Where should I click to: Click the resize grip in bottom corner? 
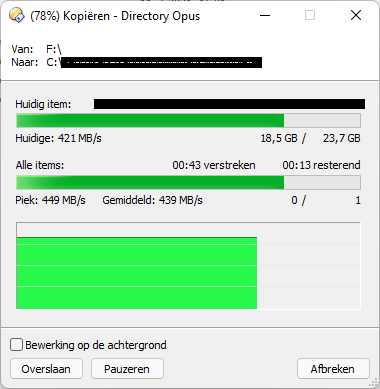tap(373, 382)
